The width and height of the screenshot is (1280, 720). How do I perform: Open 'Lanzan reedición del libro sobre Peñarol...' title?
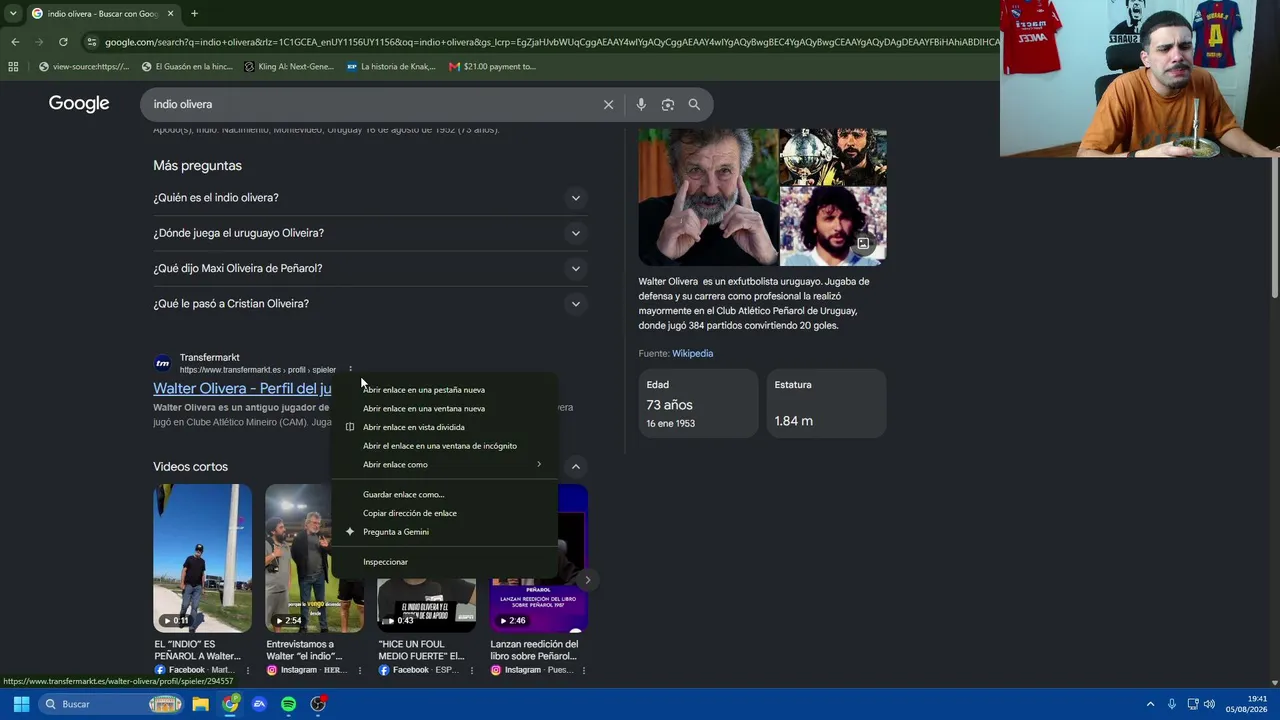point(534,650)
